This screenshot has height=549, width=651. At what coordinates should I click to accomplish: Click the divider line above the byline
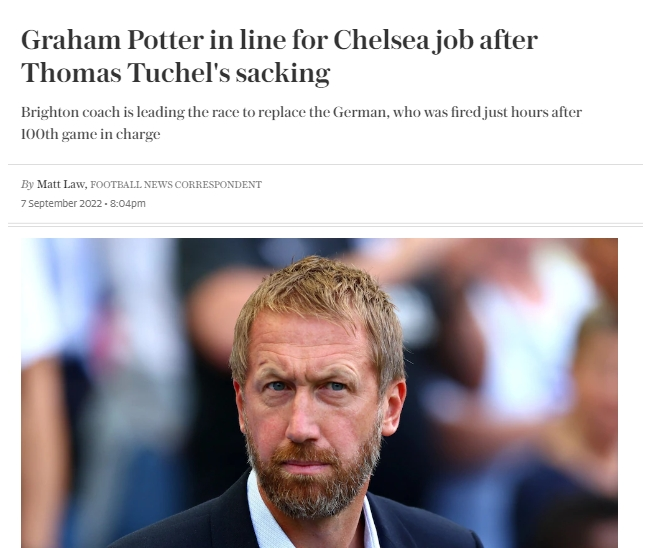click(x=326, y=164)
